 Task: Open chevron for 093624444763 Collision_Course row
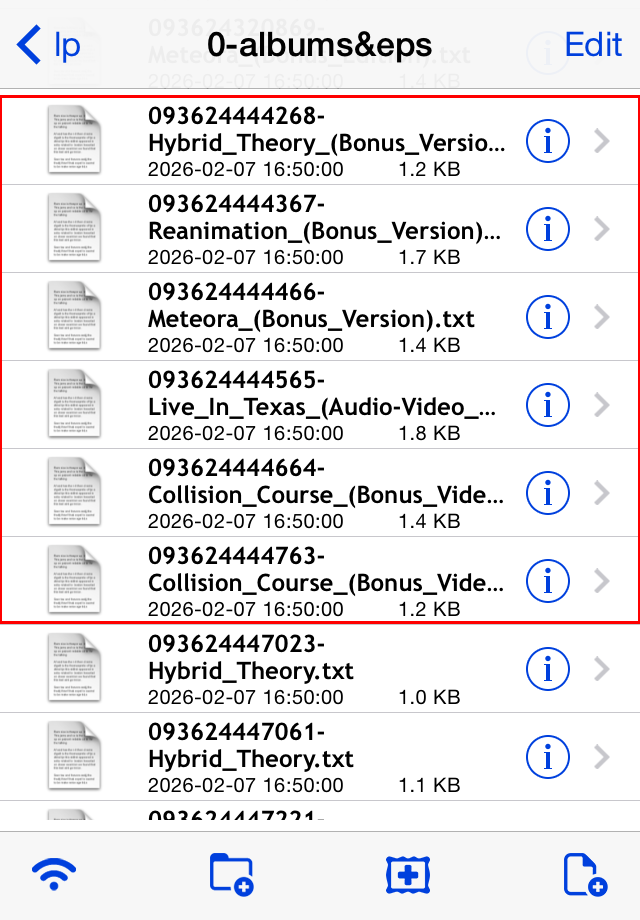tap(602, 581)
